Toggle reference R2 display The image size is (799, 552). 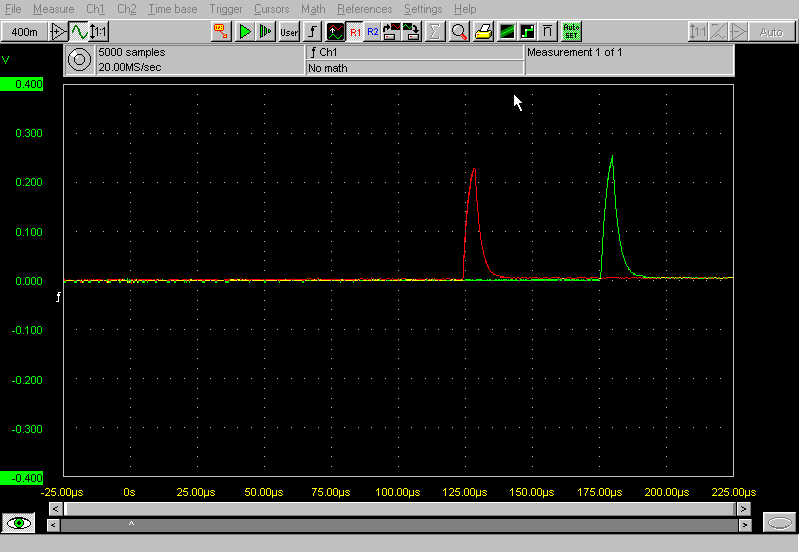pyautogui.click(x=372, y=32)
